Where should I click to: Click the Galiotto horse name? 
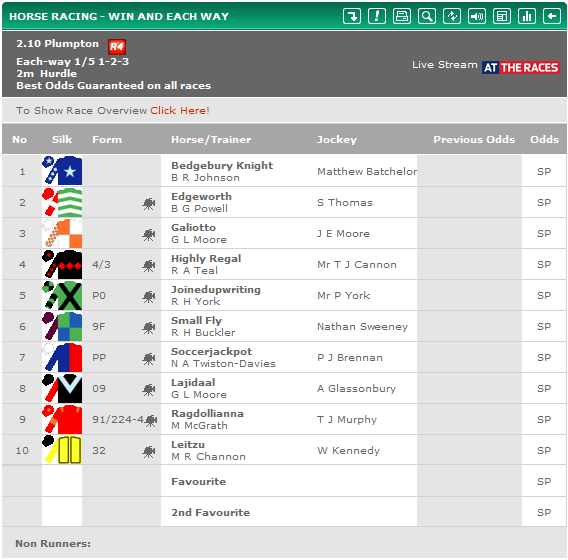click(193, 227)
